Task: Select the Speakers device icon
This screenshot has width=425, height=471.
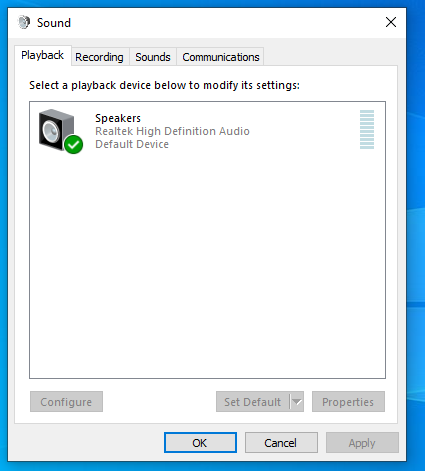Action: [61, 131]
